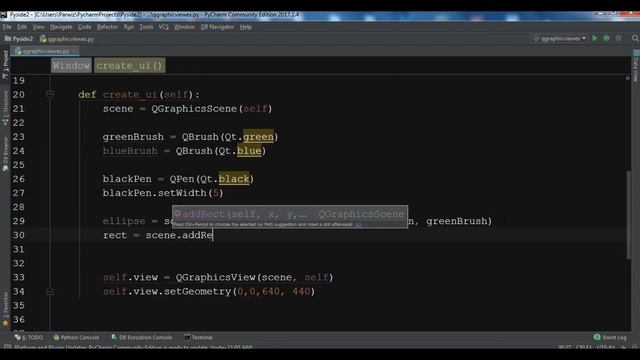
Task: Click the number 5 in setWidth(5)
Action: tap(216, 193)
